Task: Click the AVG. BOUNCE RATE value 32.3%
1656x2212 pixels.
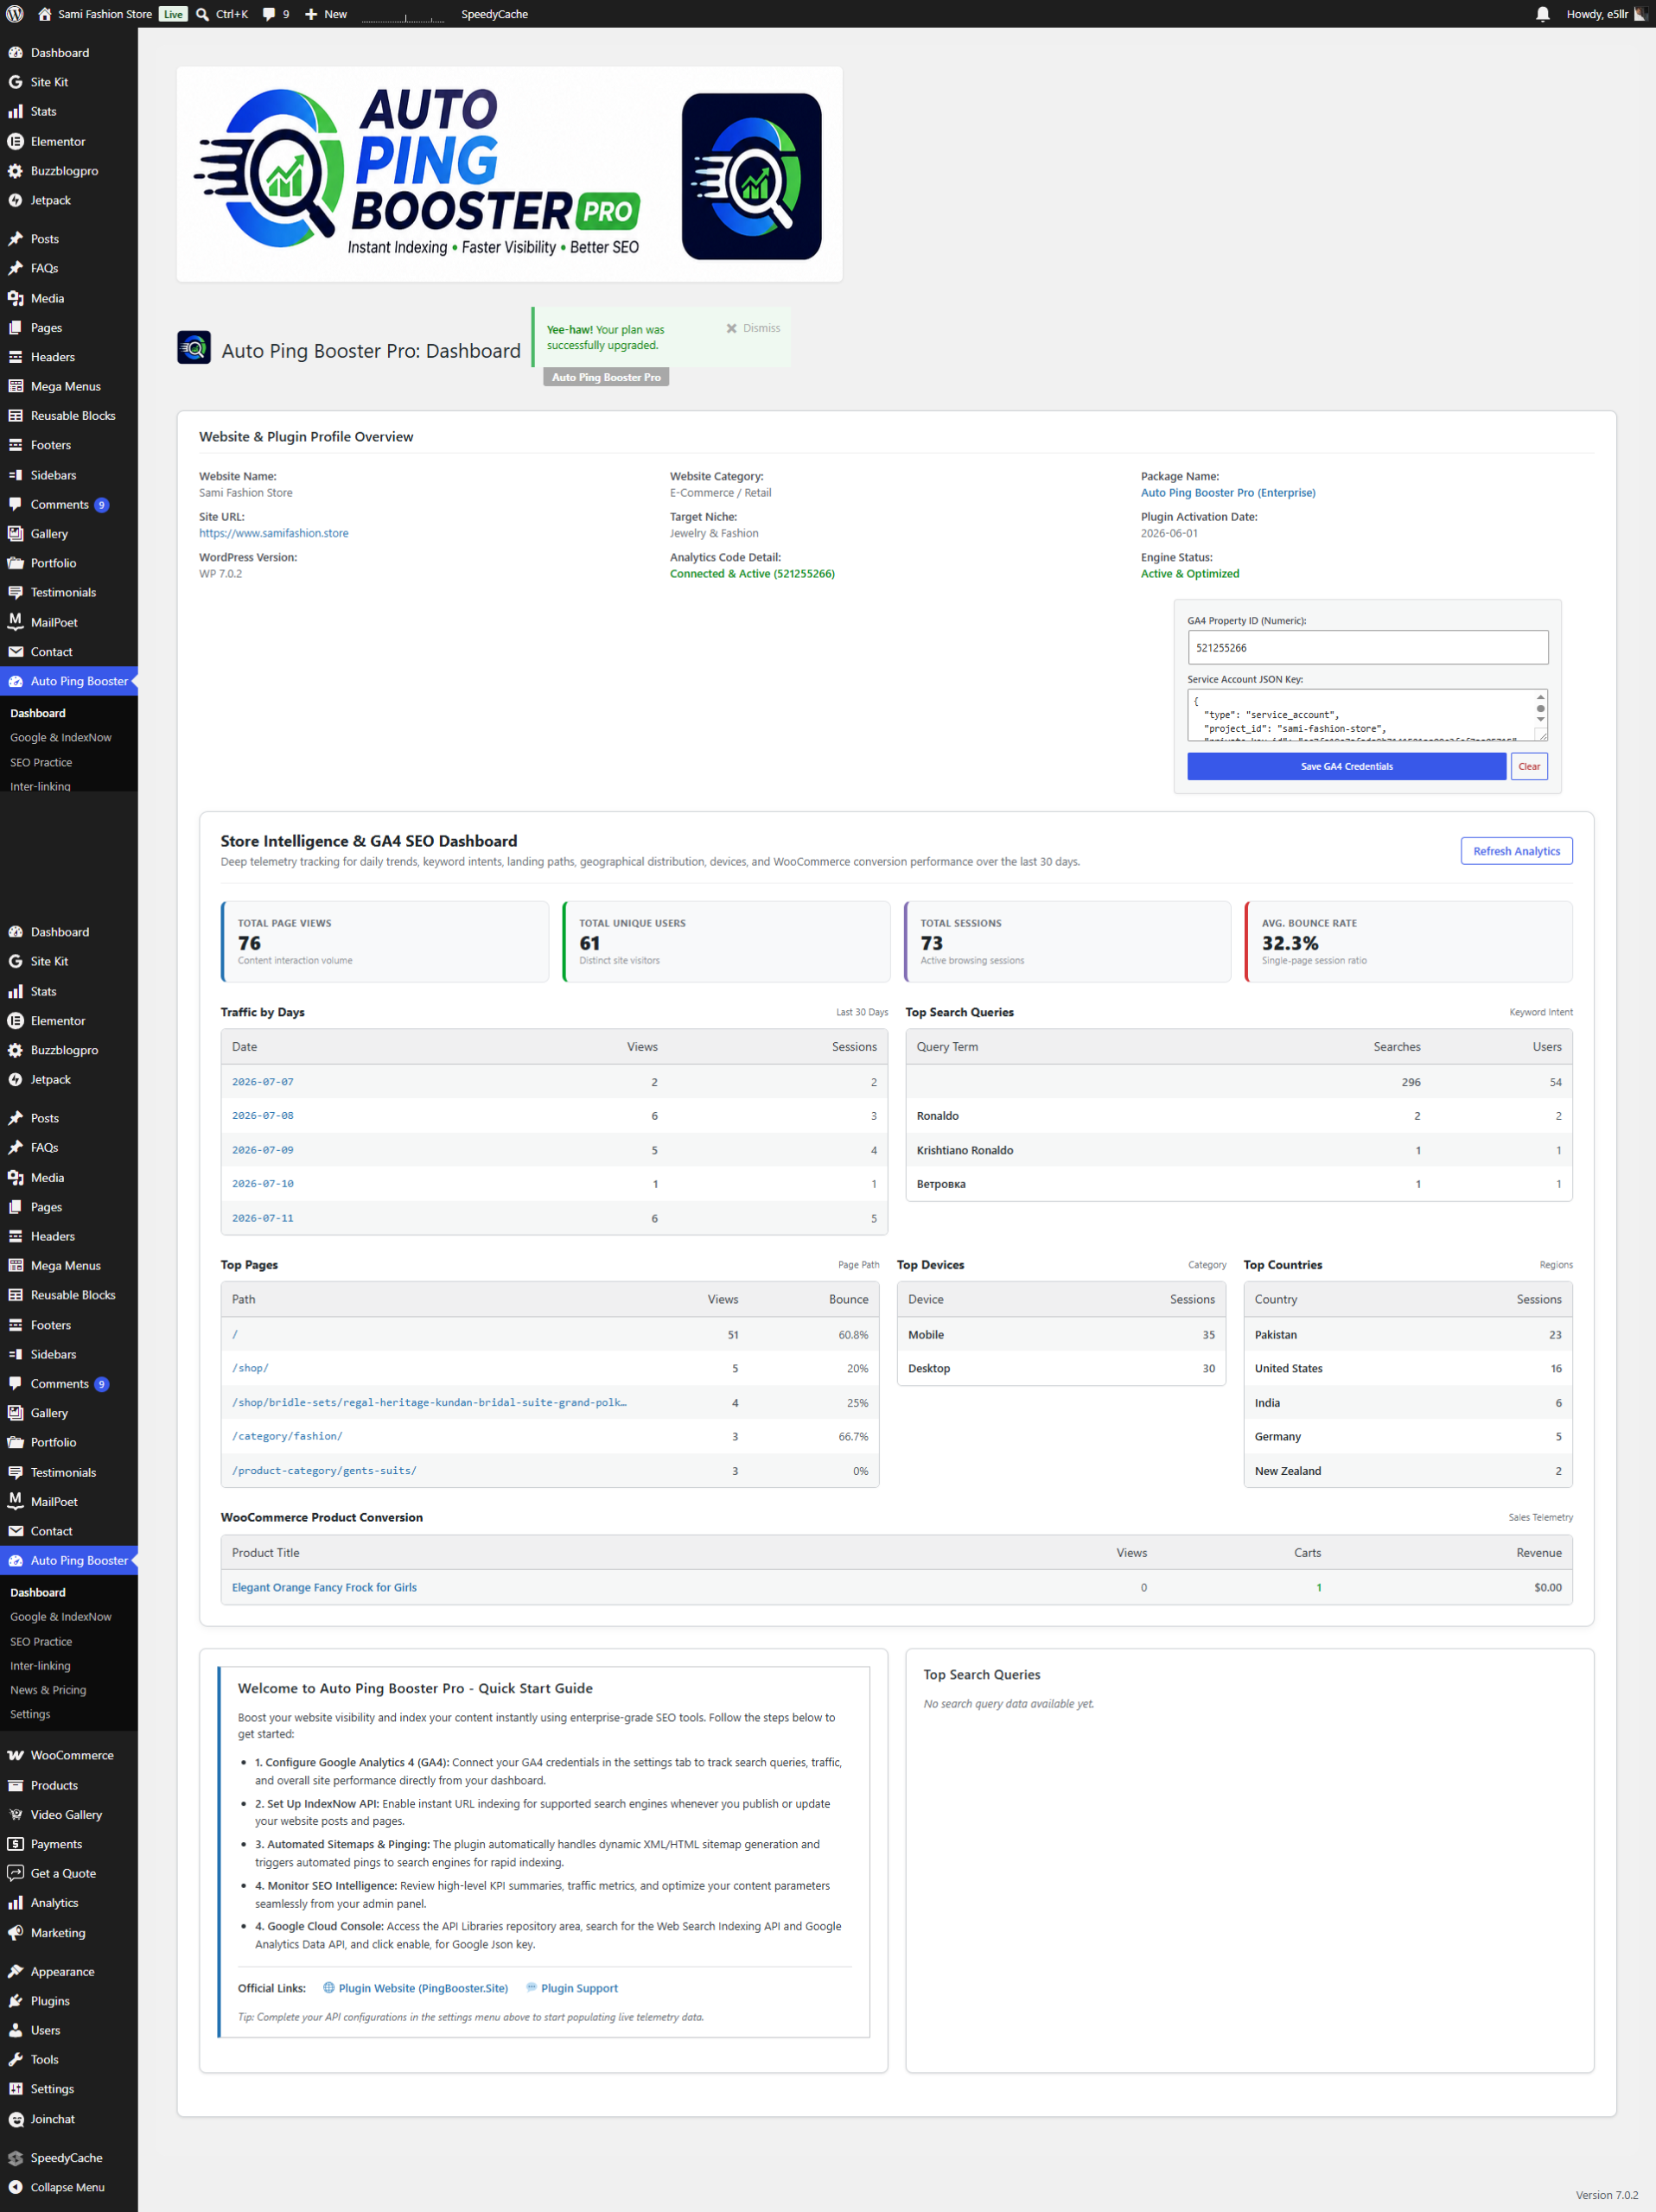Action: pos(1290,942)
